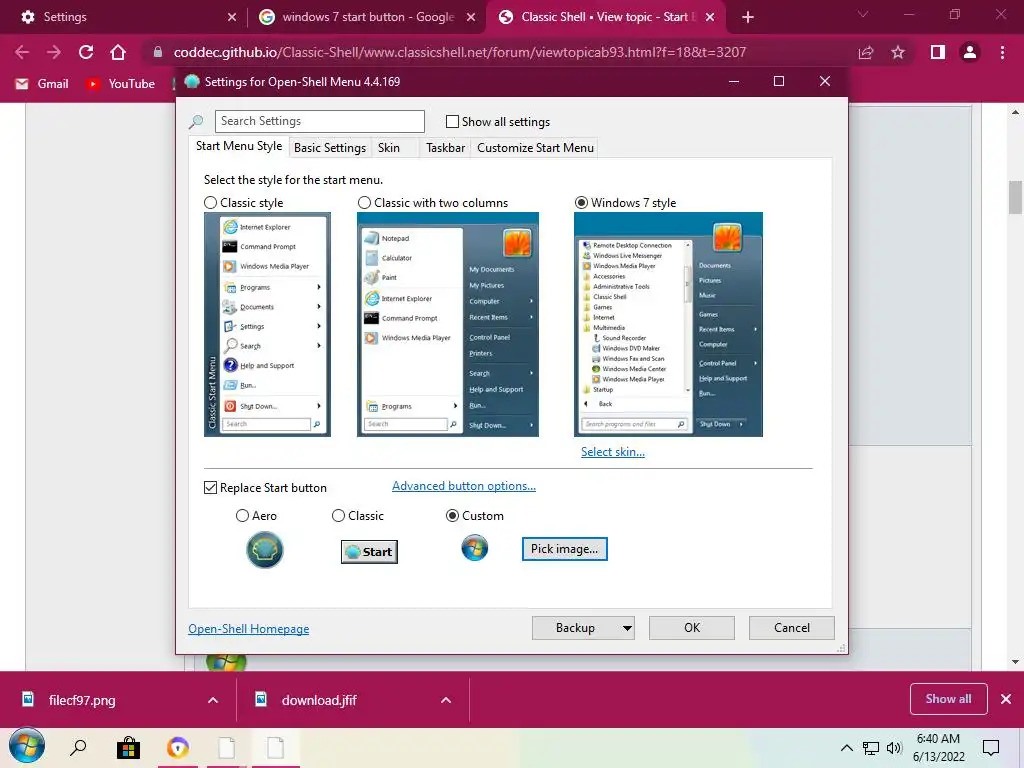The width and height of the screenshot is (1024, 768).
Task: Open the Chrome profile avatar
Action: coord(970,52)
